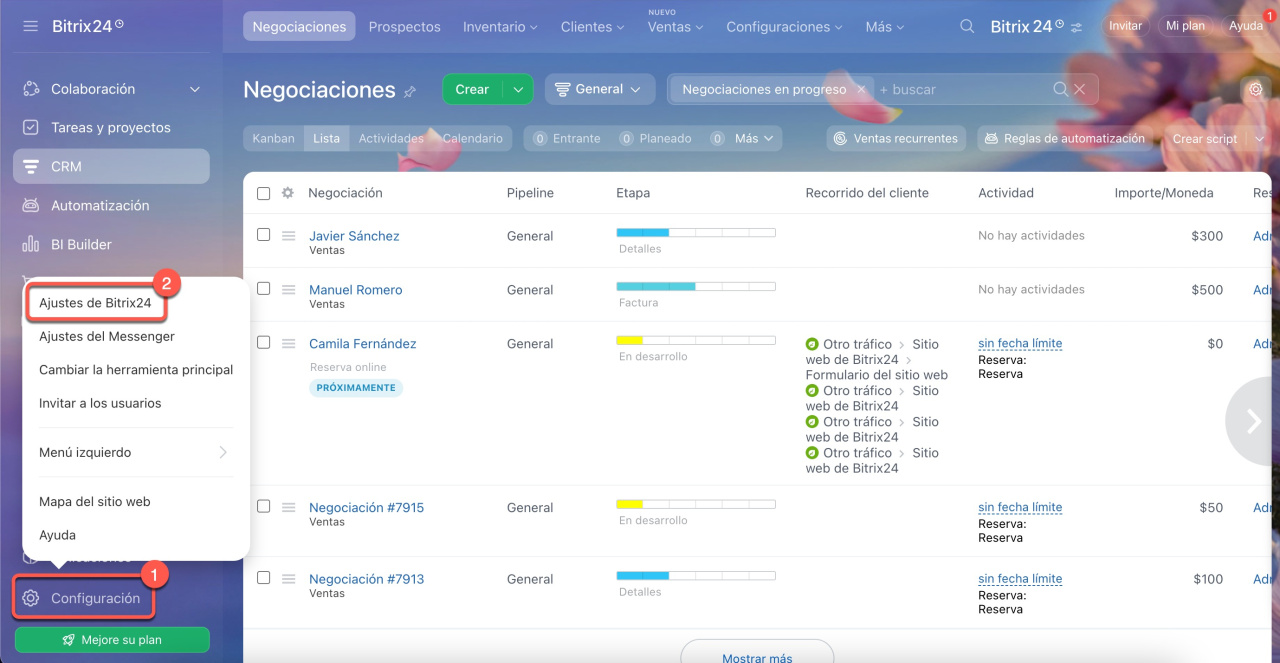Screen dimensions: 1280x663
Task: Click the BI Builder chart icon
Action: pyautogui.click(x=31, y=244)
